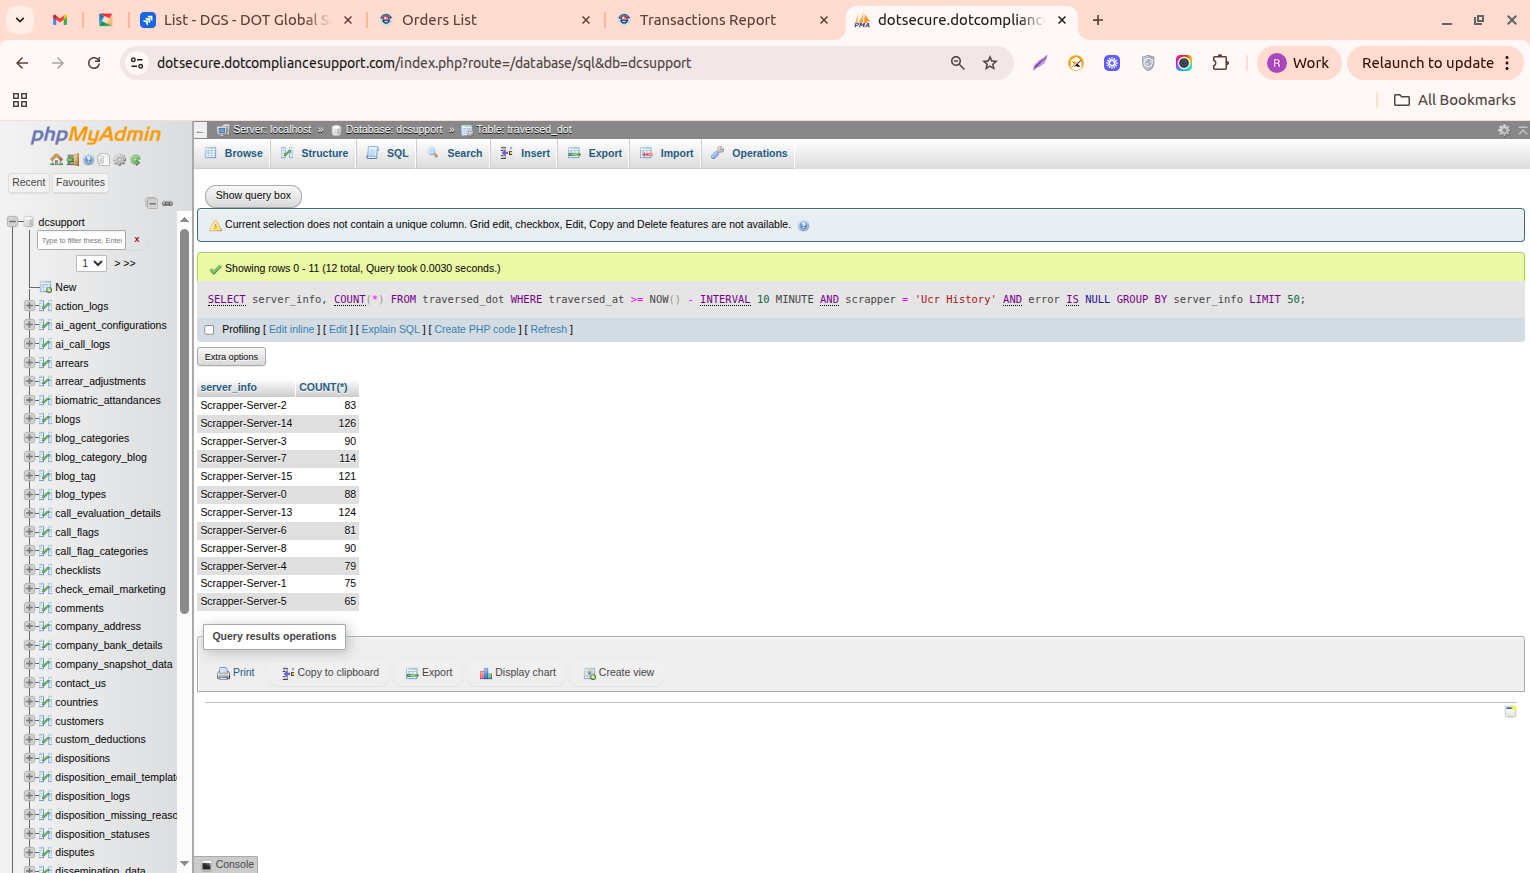Open the navigation panel settings gear
This screenshot has height=873, width=1530.
click(120, 160)
